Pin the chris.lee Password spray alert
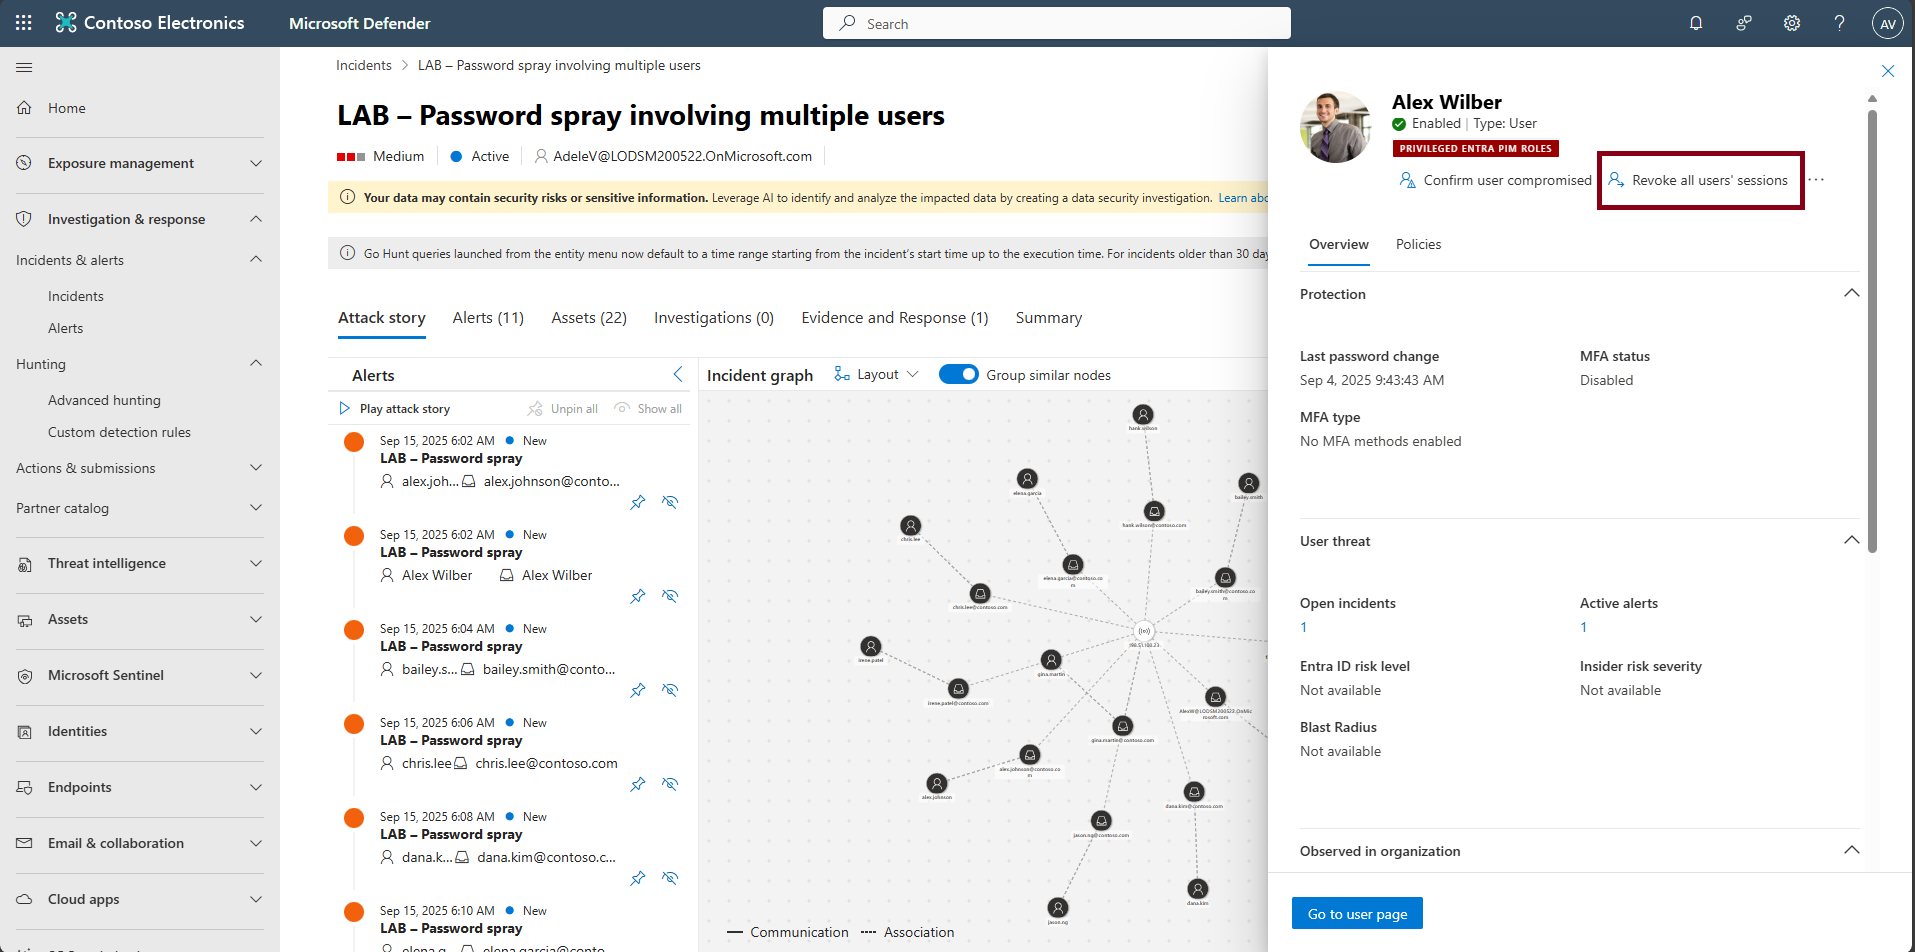The width and height of the screenshot is (1915, 952). [x=638, y=784]
